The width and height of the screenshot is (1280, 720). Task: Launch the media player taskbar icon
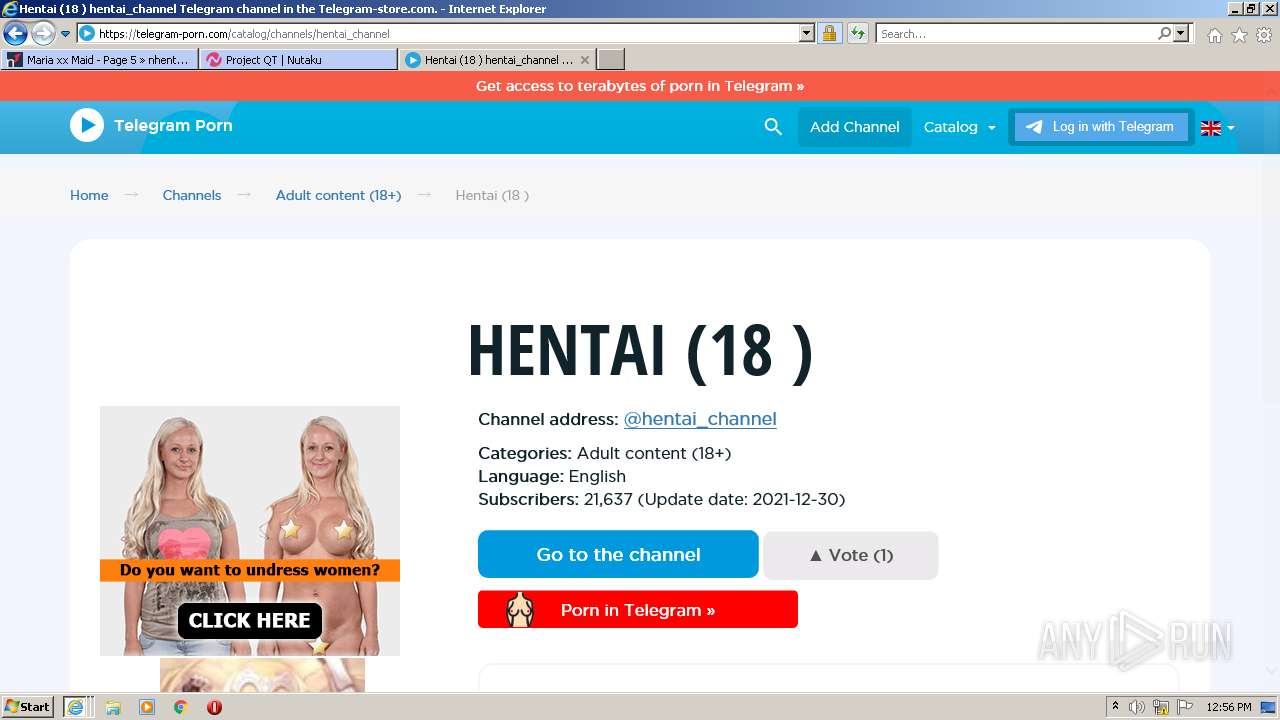(x=147, y=707)
